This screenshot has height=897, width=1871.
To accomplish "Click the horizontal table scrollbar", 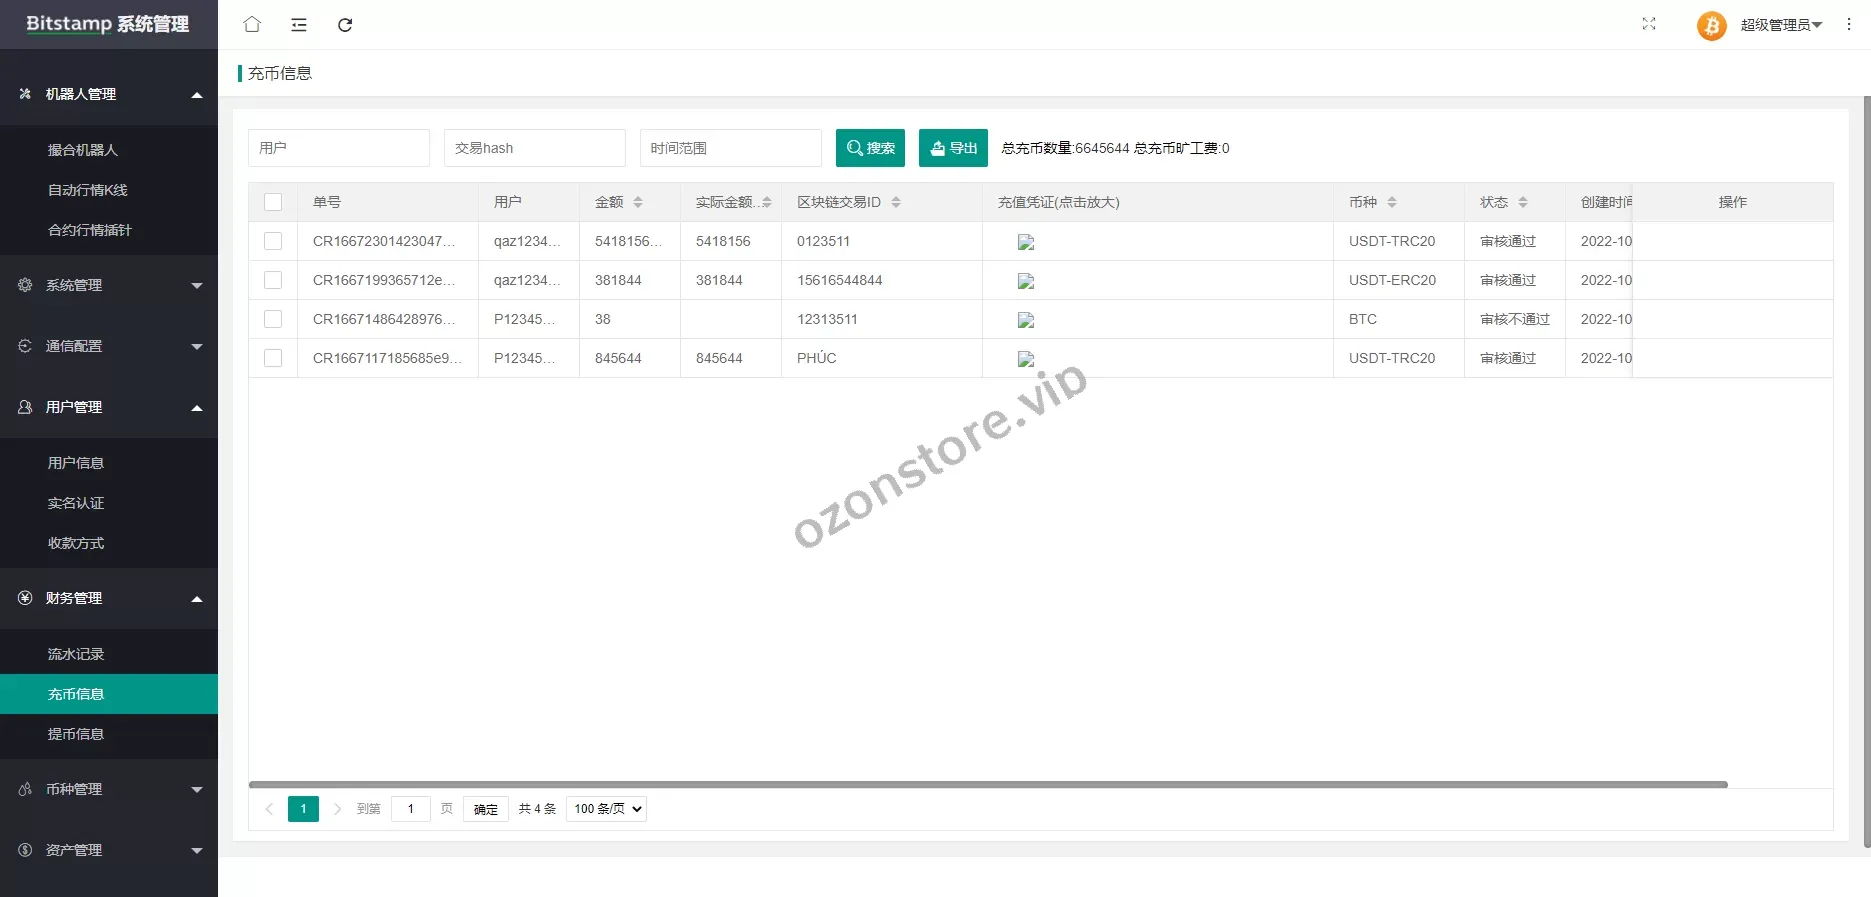I will tap(987, 785).
